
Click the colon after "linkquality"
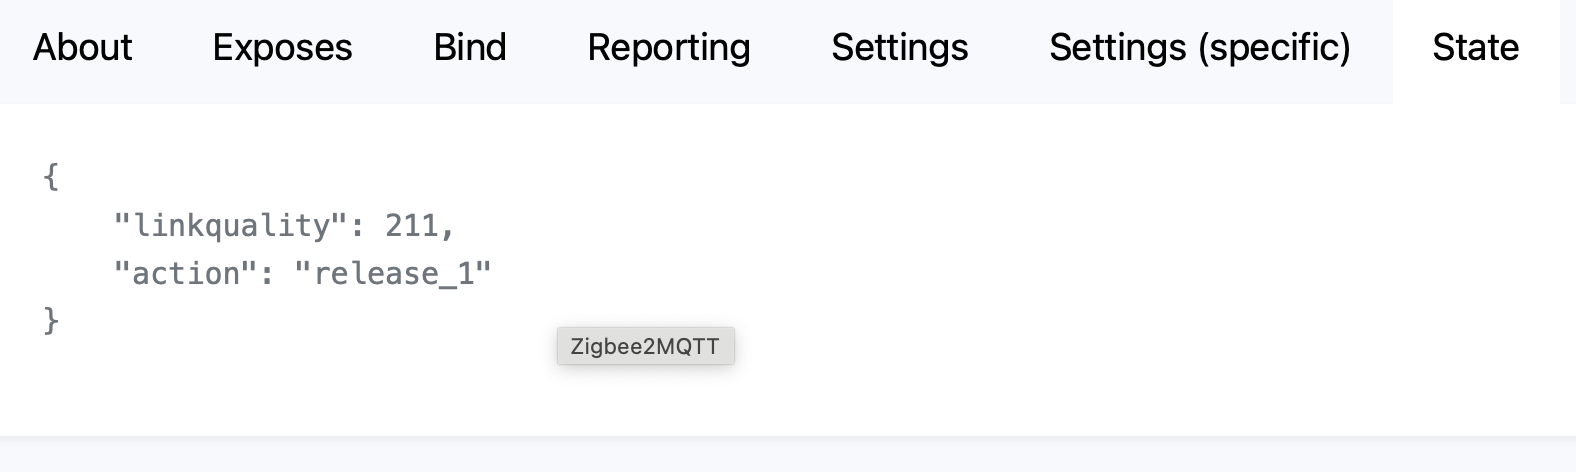357,227
